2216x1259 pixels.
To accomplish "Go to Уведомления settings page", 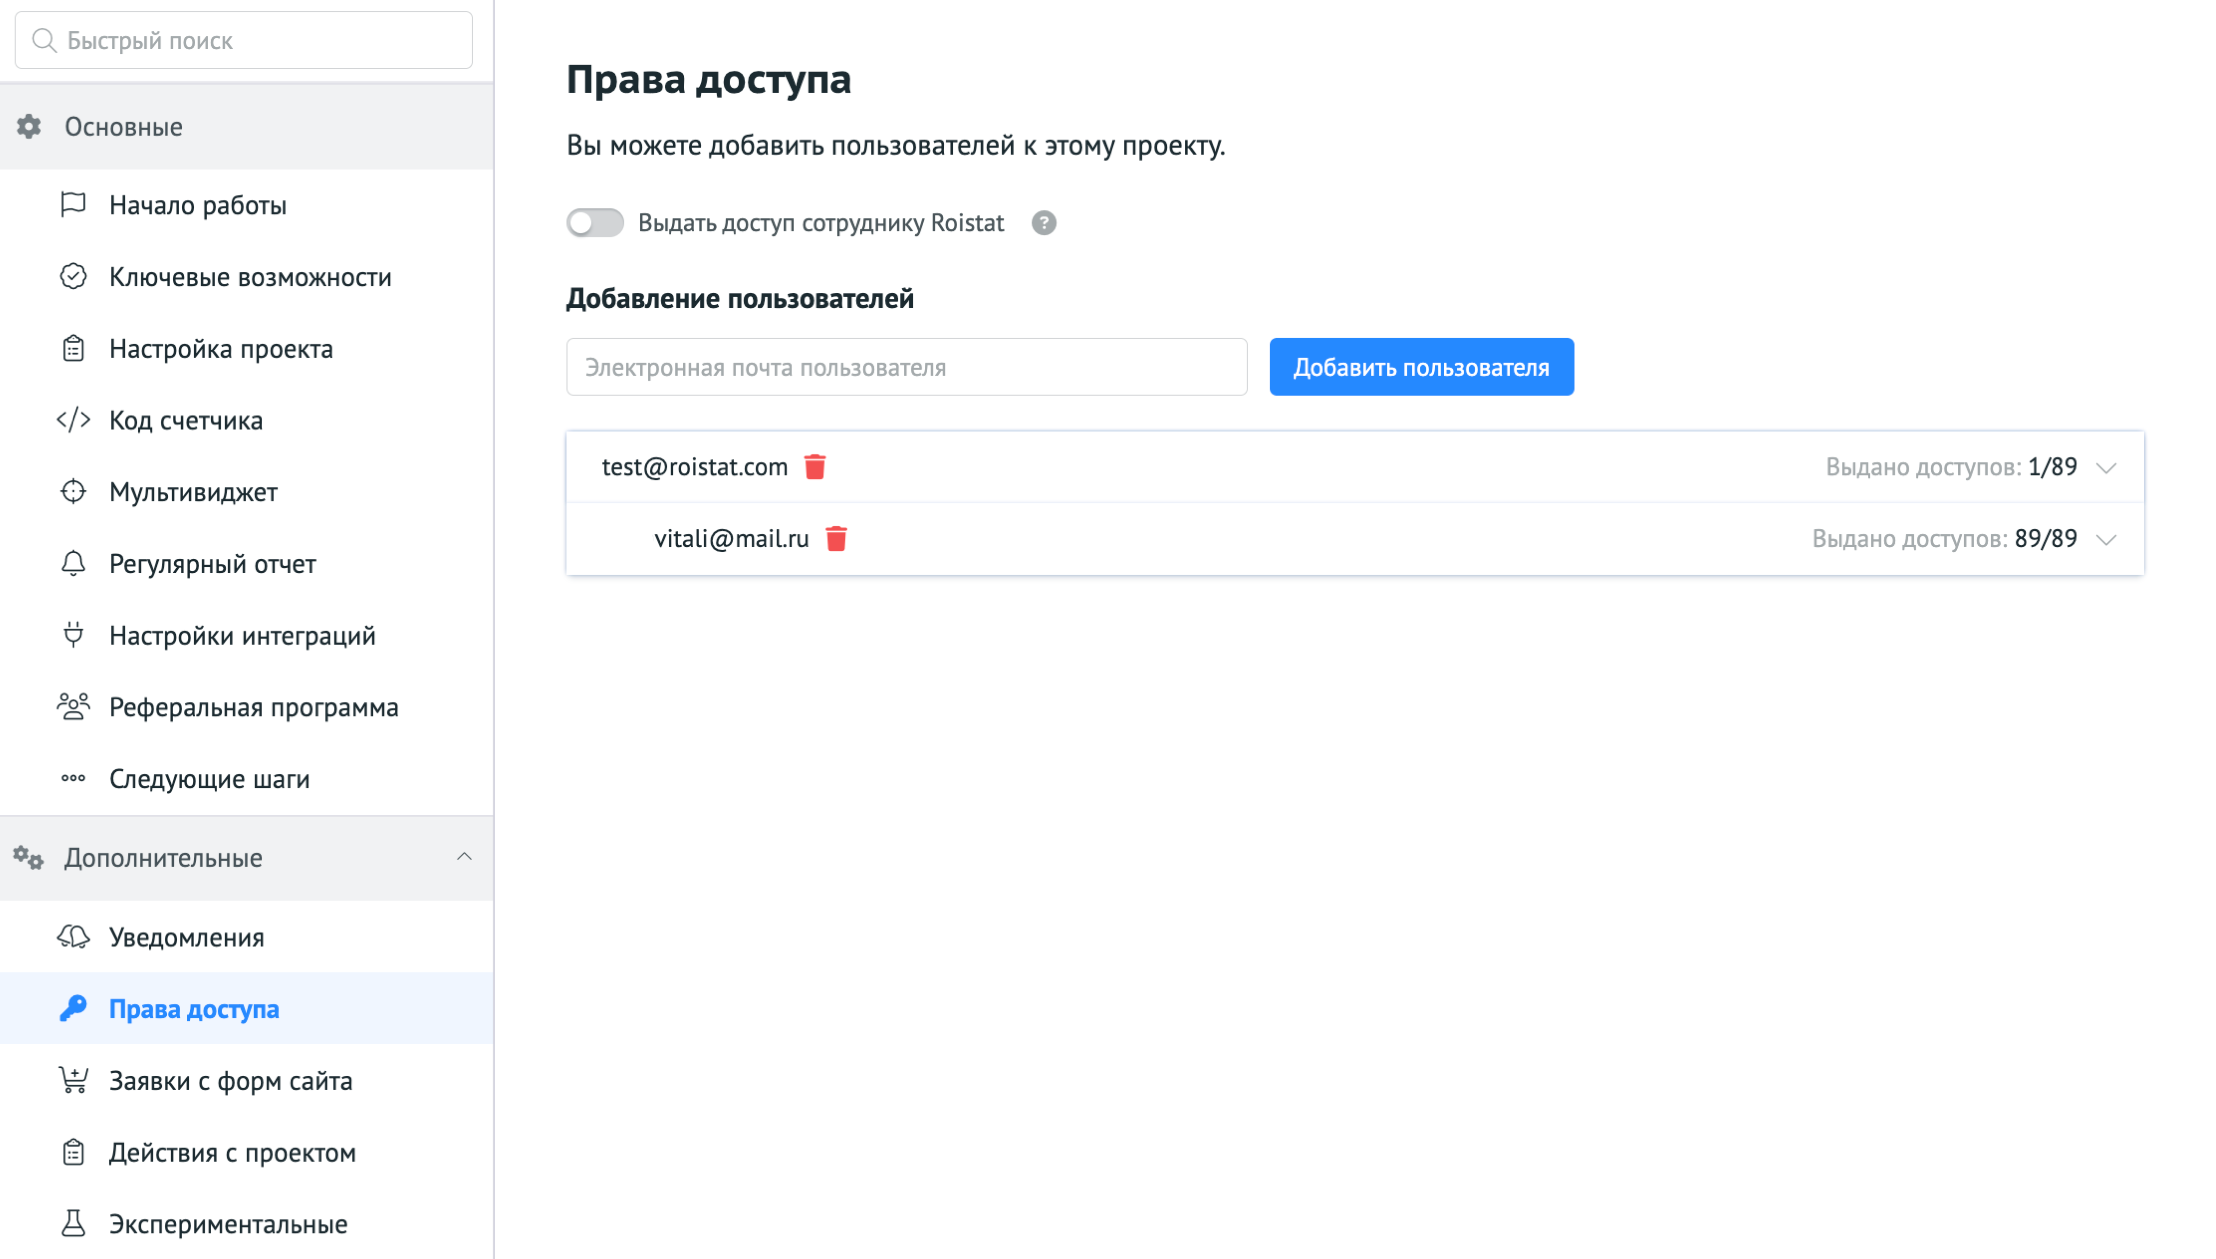I will pos(186,937).
